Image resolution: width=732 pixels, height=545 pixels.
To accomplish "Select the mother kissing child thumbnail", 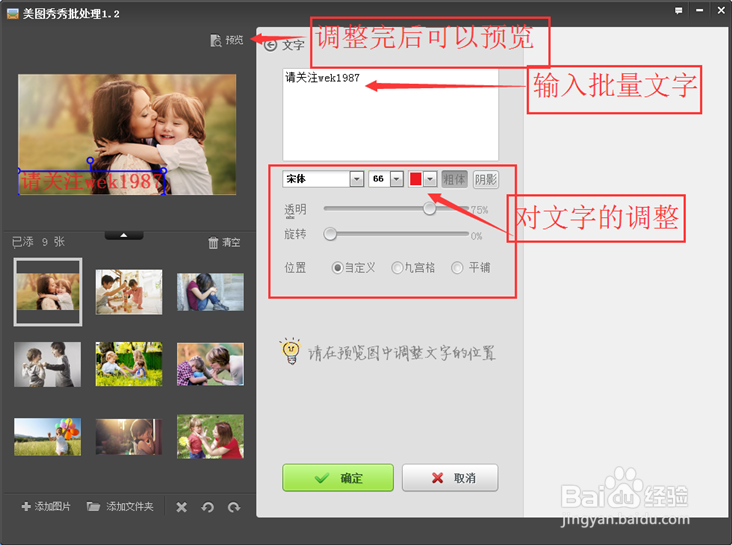I will point(48,292).
